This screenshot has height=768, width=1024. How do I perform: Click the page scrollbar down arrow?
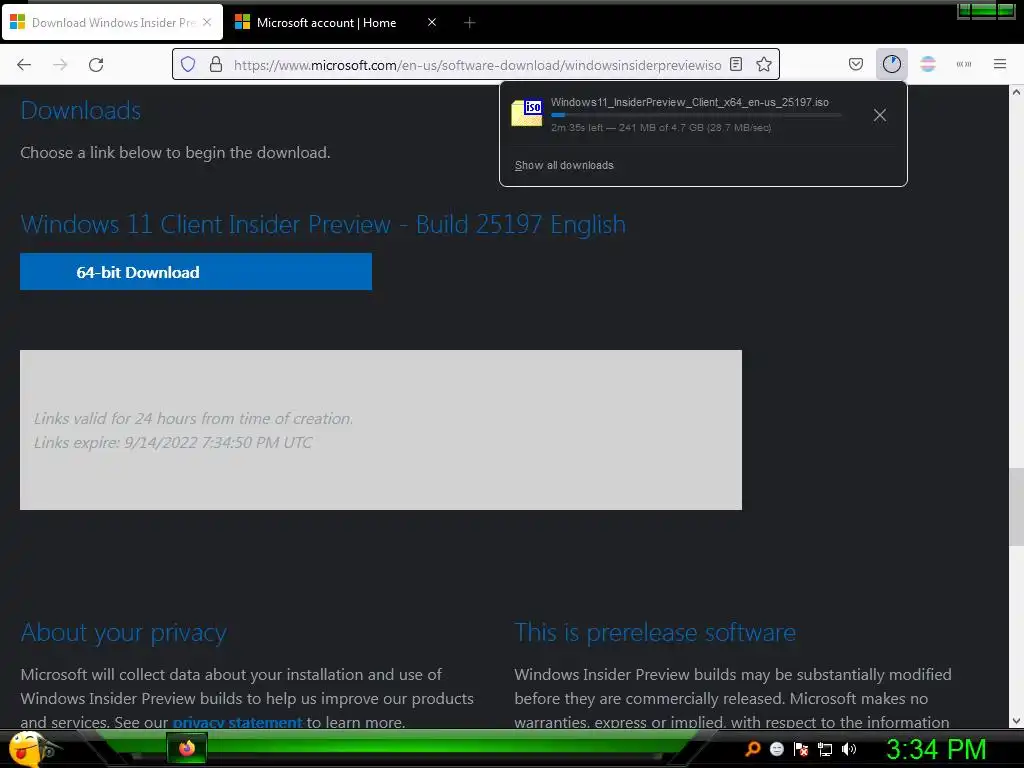[1016, 721]
